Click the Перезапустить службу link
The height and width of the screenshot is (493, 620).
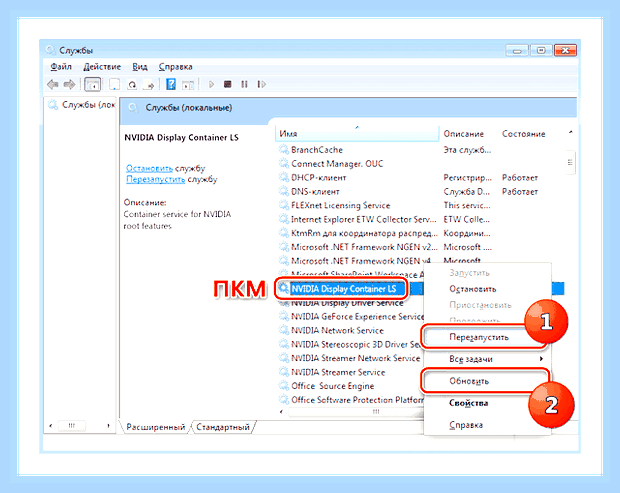(155, 179)
